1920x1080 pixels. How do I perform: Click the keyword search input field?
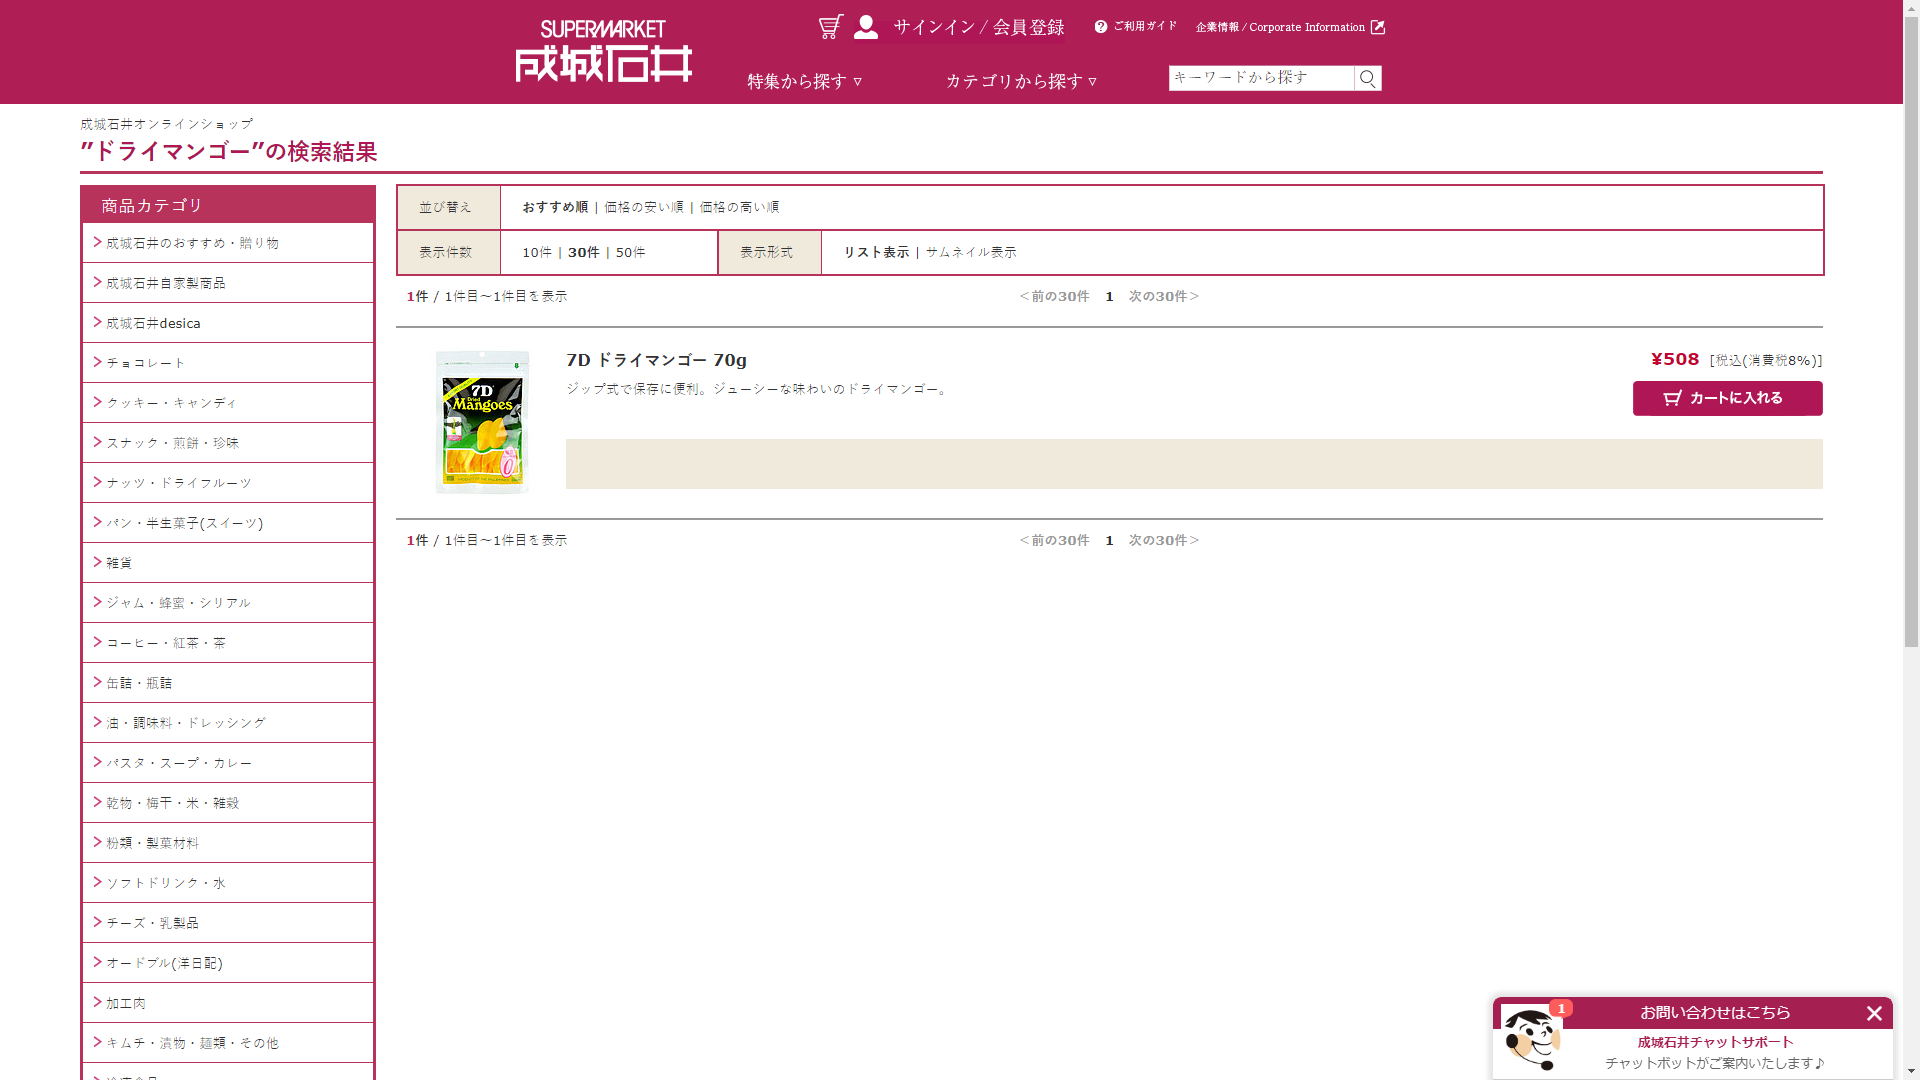pyautogui.click(x=1261, y=78)
